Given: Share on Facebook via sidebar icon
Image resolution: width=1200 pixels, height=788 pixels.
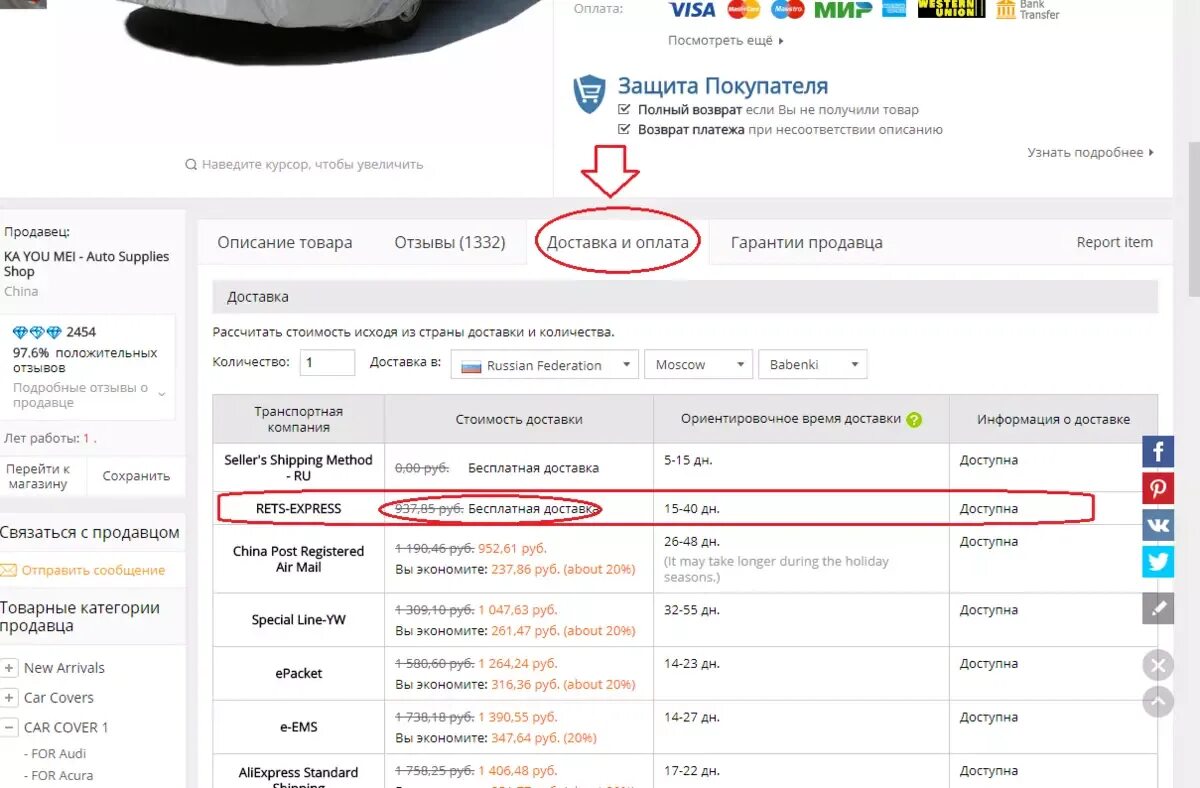Looking at the screenshot, I should tap(1158, 452).
